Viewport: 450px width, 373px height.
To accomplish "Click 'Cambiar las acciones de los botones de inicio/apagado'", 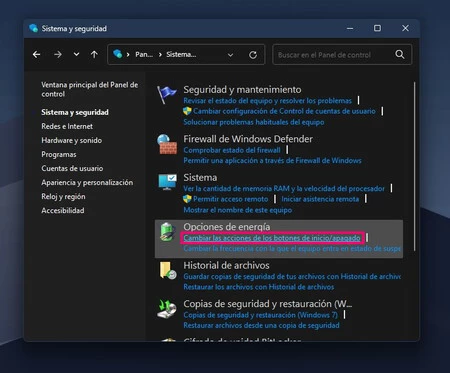I will pos(272,238).
